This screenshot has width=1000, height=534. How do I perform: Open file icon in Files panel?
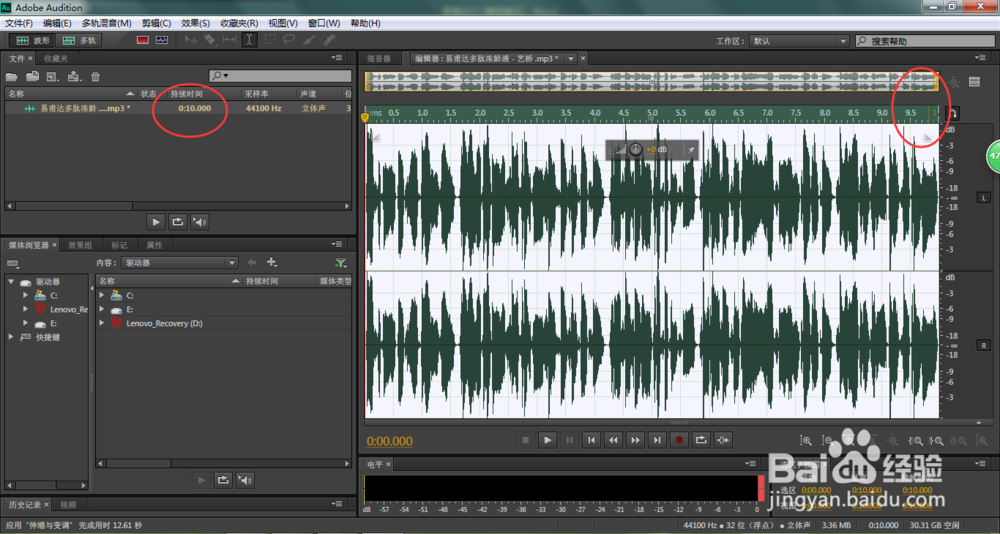(11, 77)
